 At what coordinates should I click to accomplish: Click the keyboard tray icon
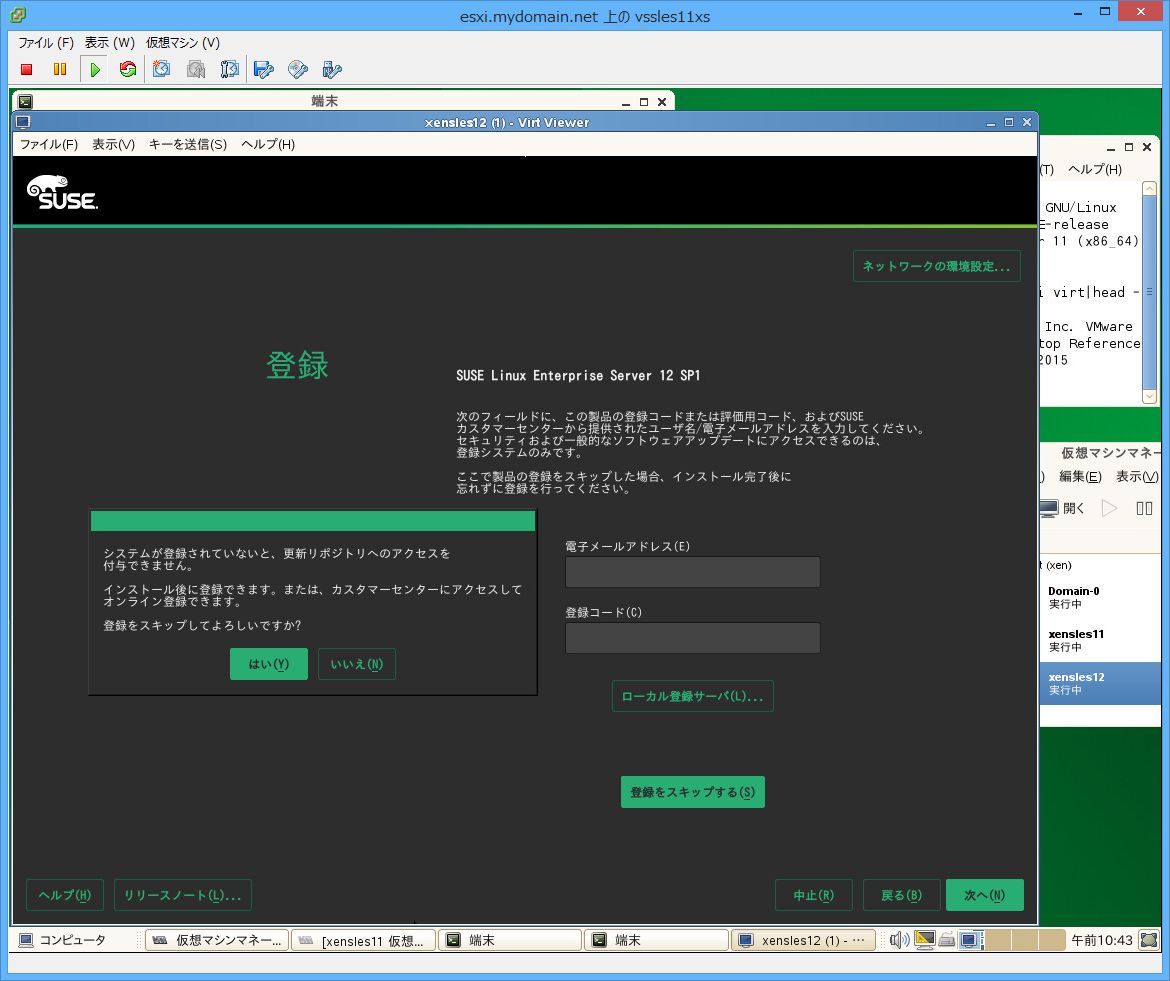pyautogui.click(x=947, y=940)
